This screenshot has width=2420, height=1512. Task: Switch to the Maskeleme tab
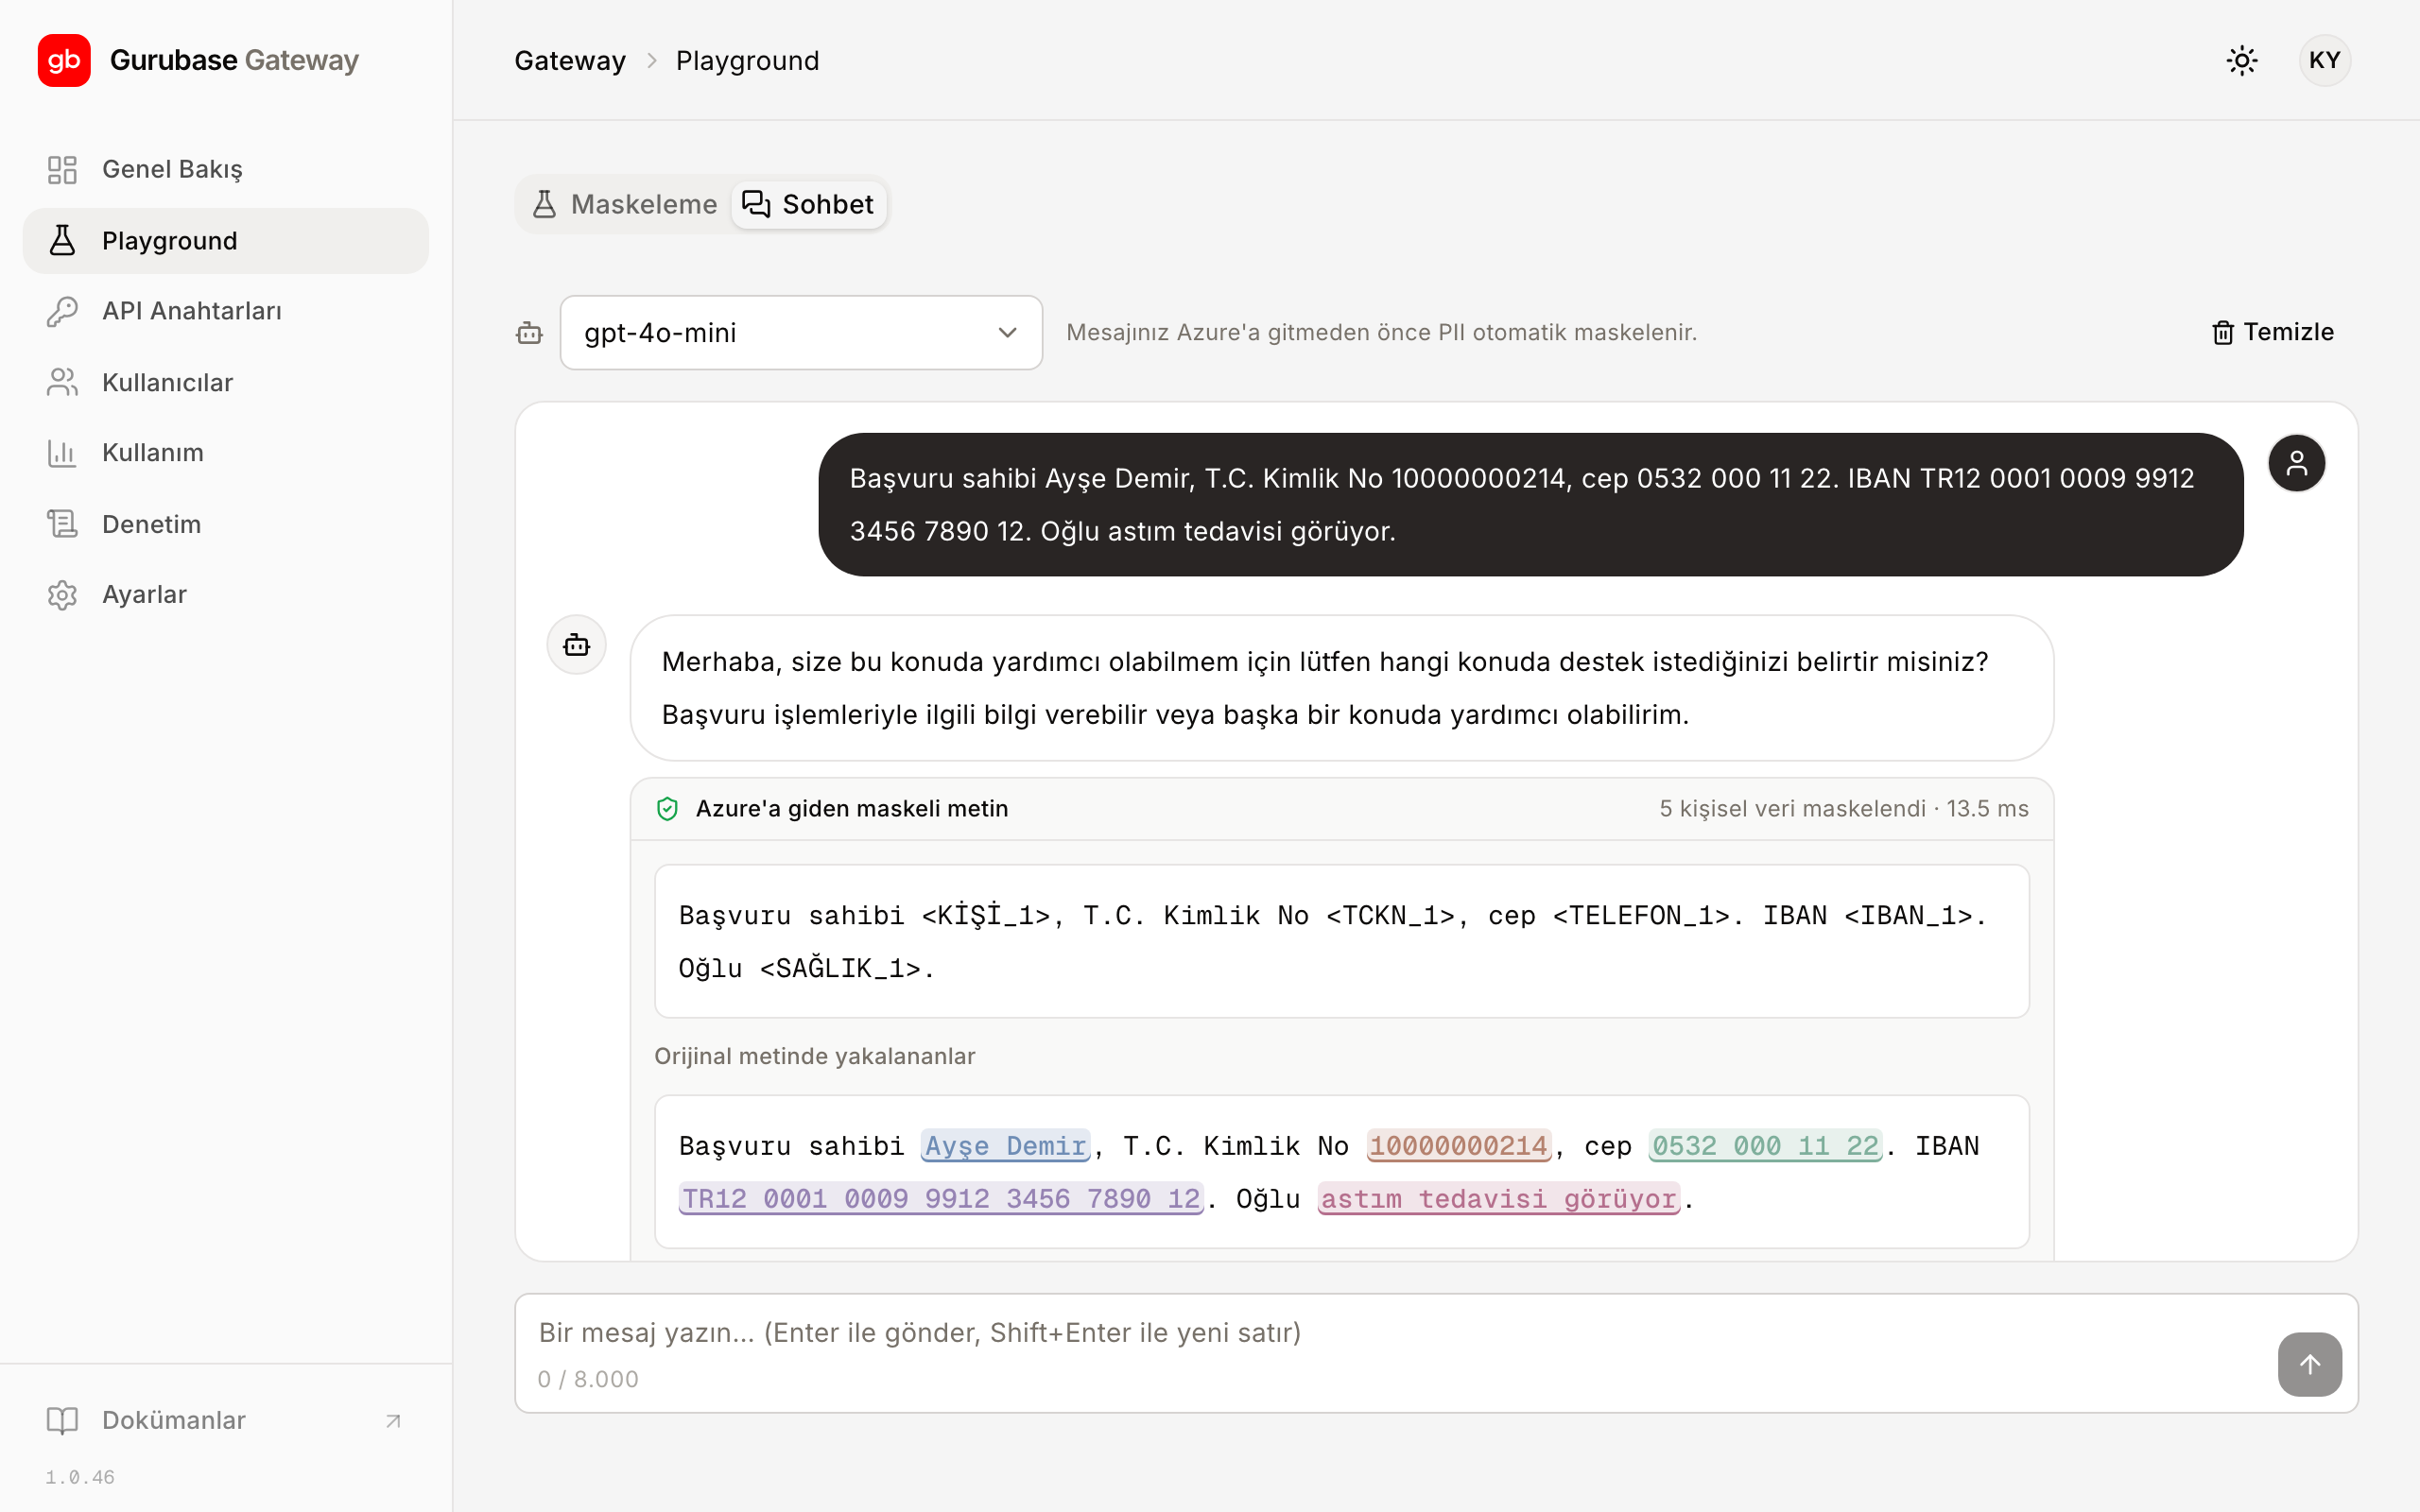coord(625,204)
